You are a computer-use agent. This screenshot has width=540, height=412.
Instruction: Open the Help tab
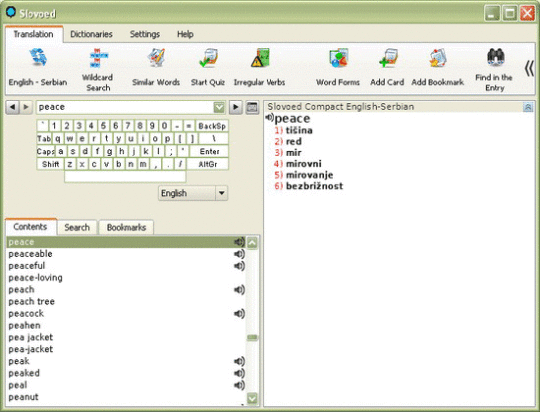tap(185, 34)
